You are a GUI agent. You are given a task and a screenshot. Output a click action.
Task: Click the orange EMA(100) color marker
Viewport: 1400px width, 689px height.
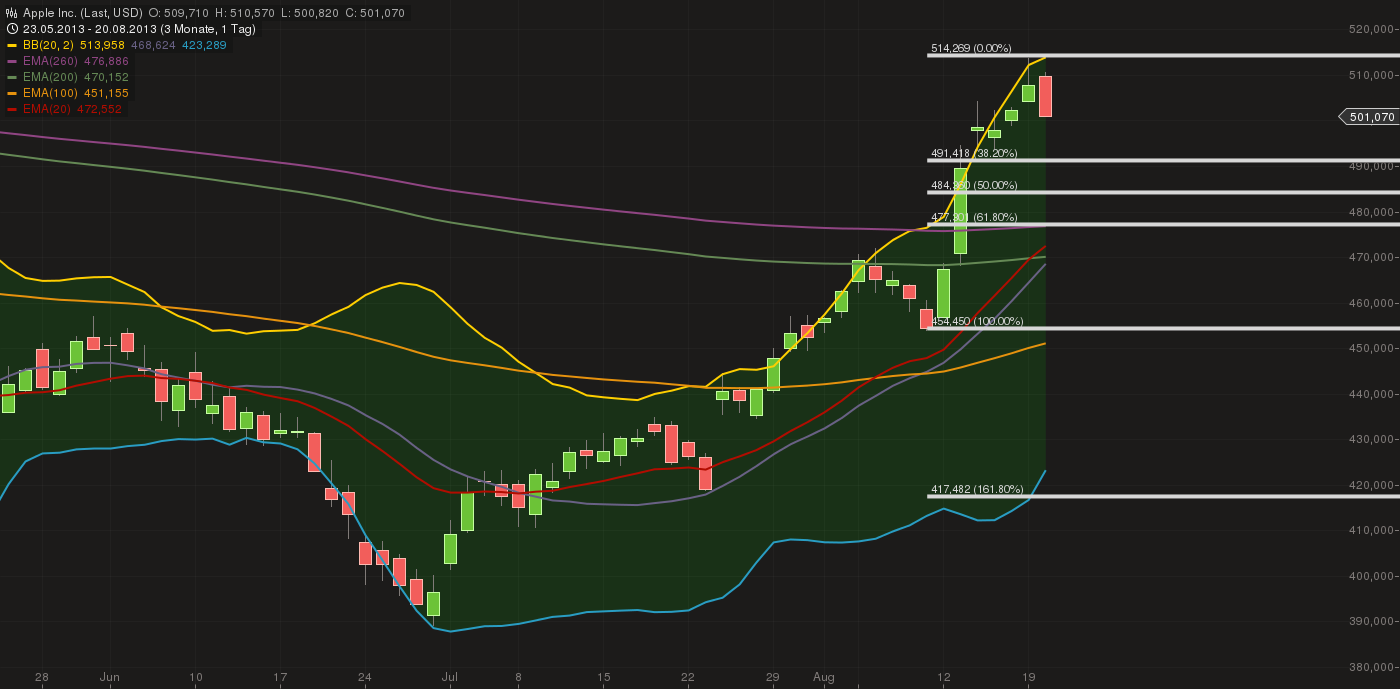click(x=11, y=93)
